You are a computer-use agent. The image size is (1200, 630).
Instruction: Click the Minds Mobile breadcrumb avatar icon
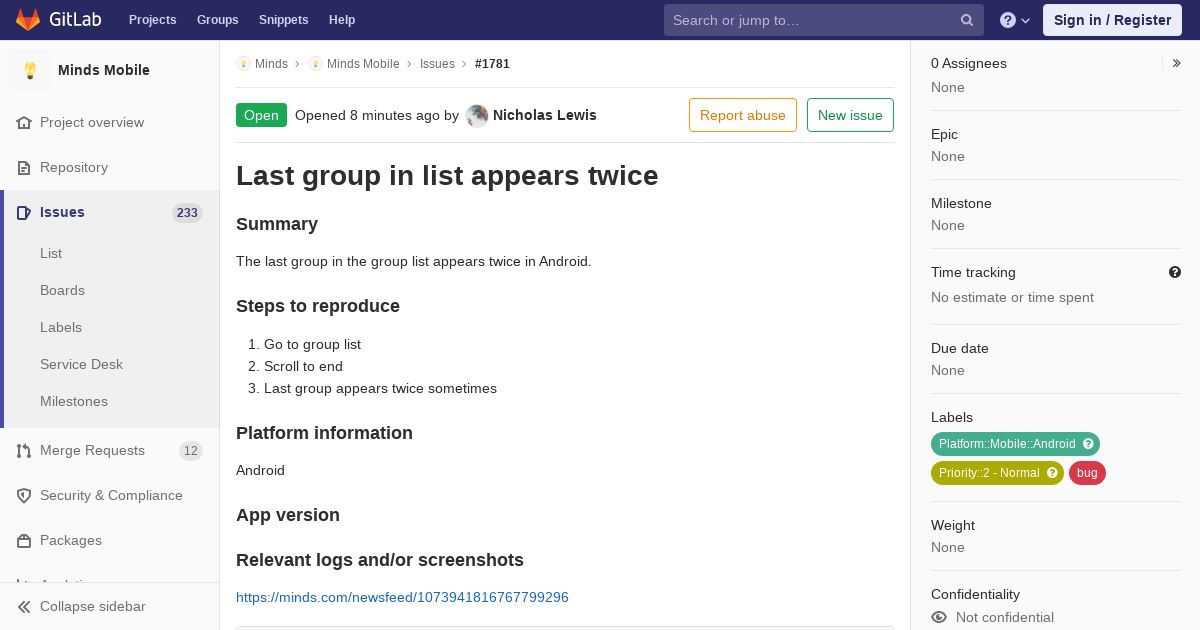point(315,64)
